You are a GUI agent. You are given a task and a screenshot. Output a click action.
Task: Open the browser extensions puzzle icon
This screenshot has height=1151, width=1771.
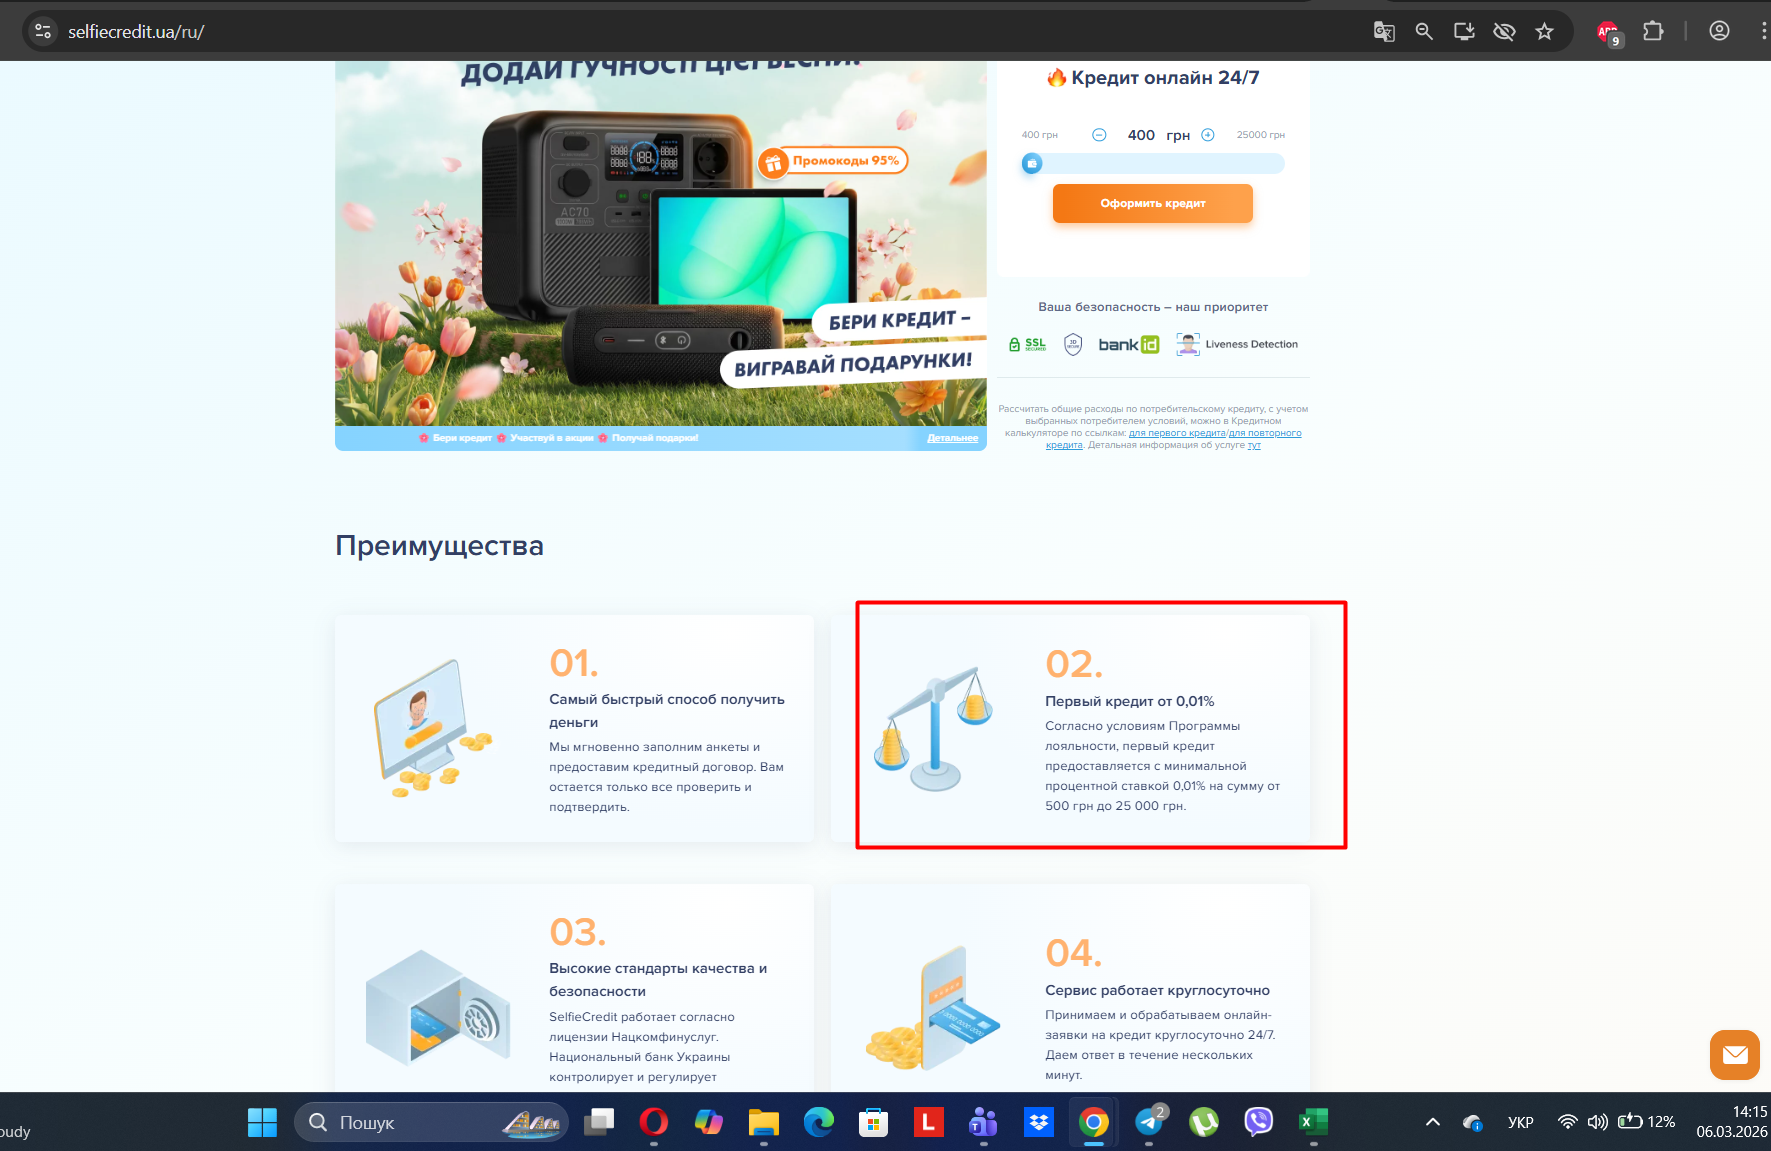pyautogui.click(x=1653, y=32)
